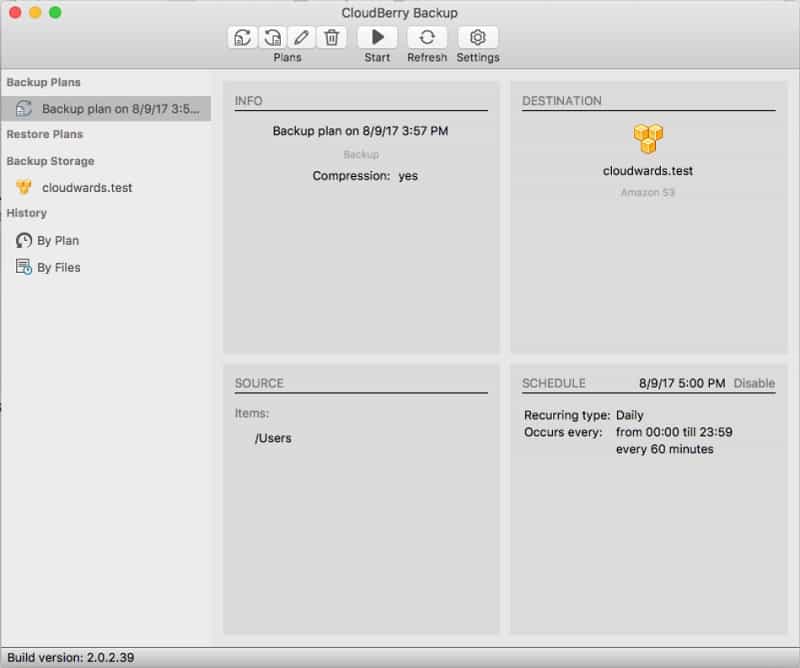The width and height of the screenshot is (800, 668).
Task: Click the new restore plan toolbar icon
Action: 272,37
